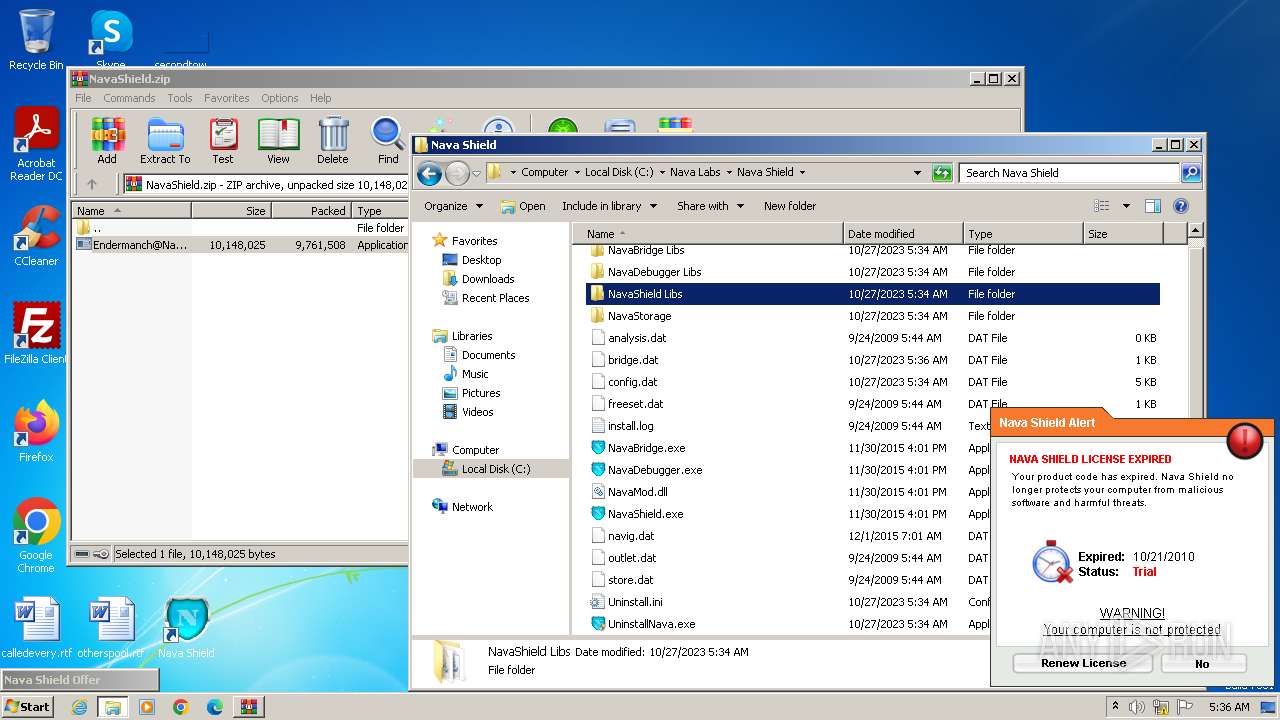Screen dimensions: 1280x720
Task: Select the config.dat file
Action: pos(632,382)
